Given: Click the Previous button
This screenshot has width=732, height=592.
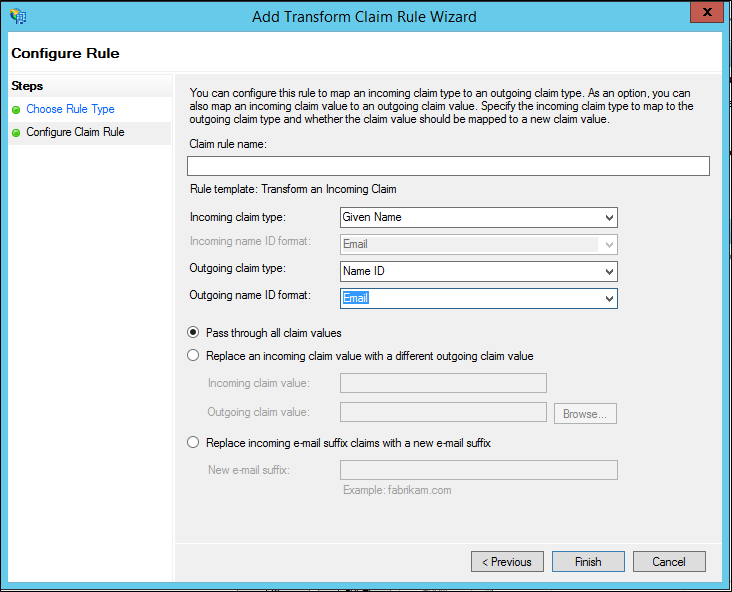Looking at the screenshot, I should tap(507, 562).
